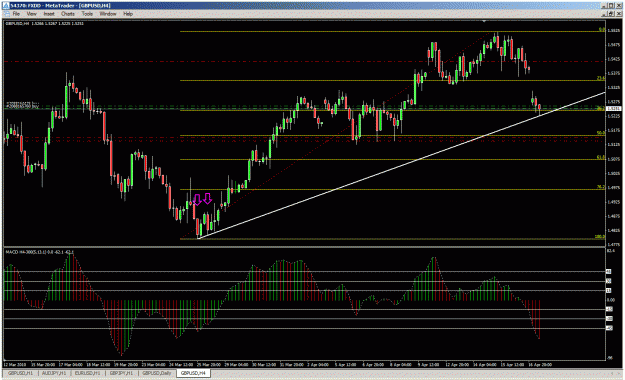Image resolution: width=625 pixels, height=380 pixels.
Task: Click the chart document icon beside File
Action: click(7, 14)
